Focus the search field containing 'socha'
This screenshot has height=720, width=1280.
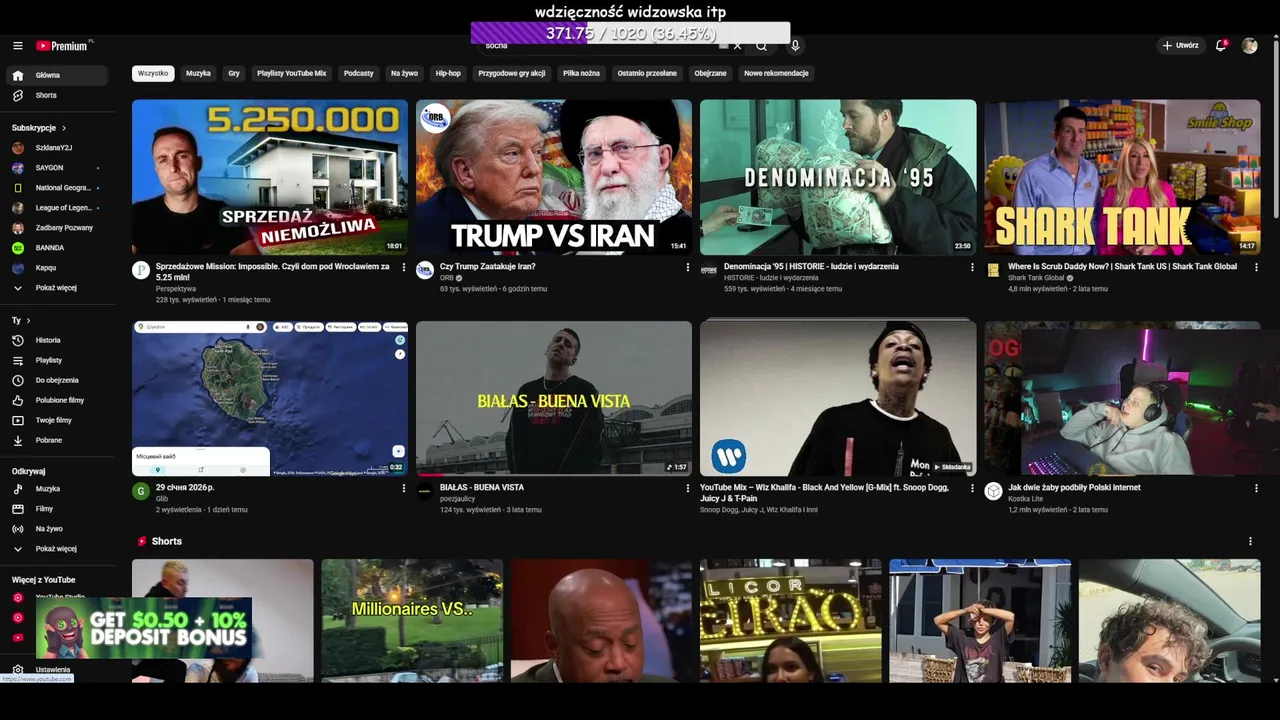(x=600, y=46)
